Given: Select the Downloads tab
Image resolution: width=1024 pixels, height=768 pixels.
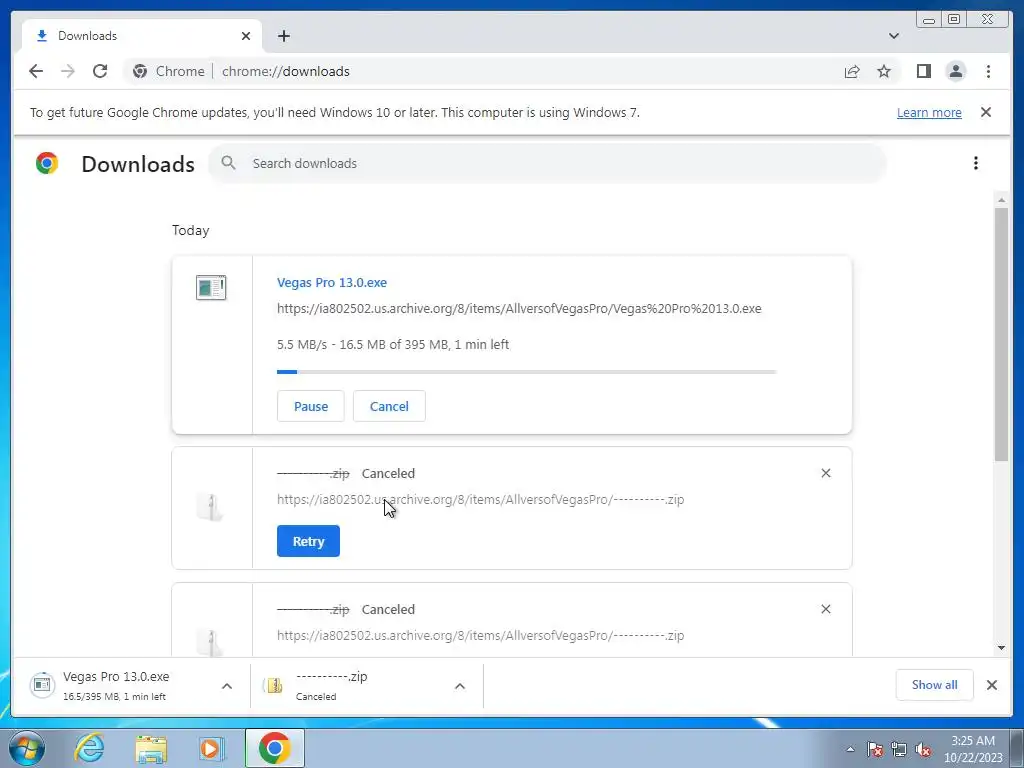Looking at the screenshot, I should click(142, 36).
